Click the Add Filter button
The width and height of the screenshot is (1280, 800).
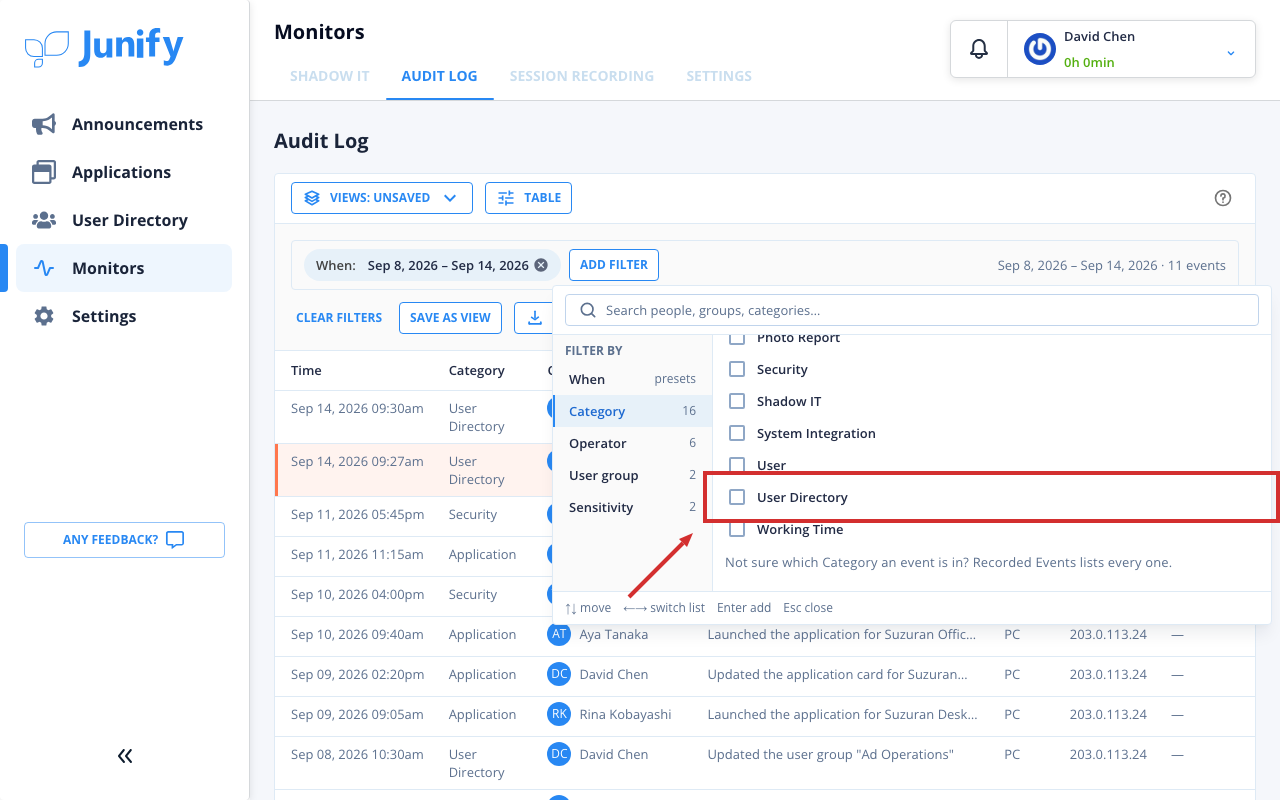point(614,265)
